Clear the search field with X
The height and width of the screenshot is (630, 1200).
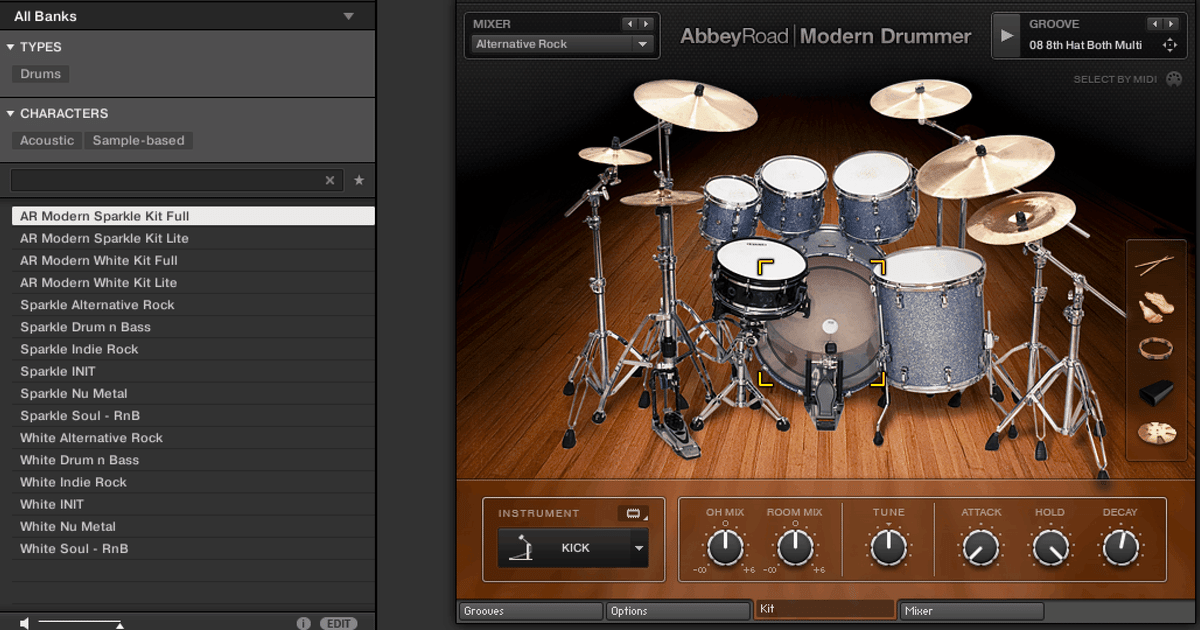[x=330, y=180]
